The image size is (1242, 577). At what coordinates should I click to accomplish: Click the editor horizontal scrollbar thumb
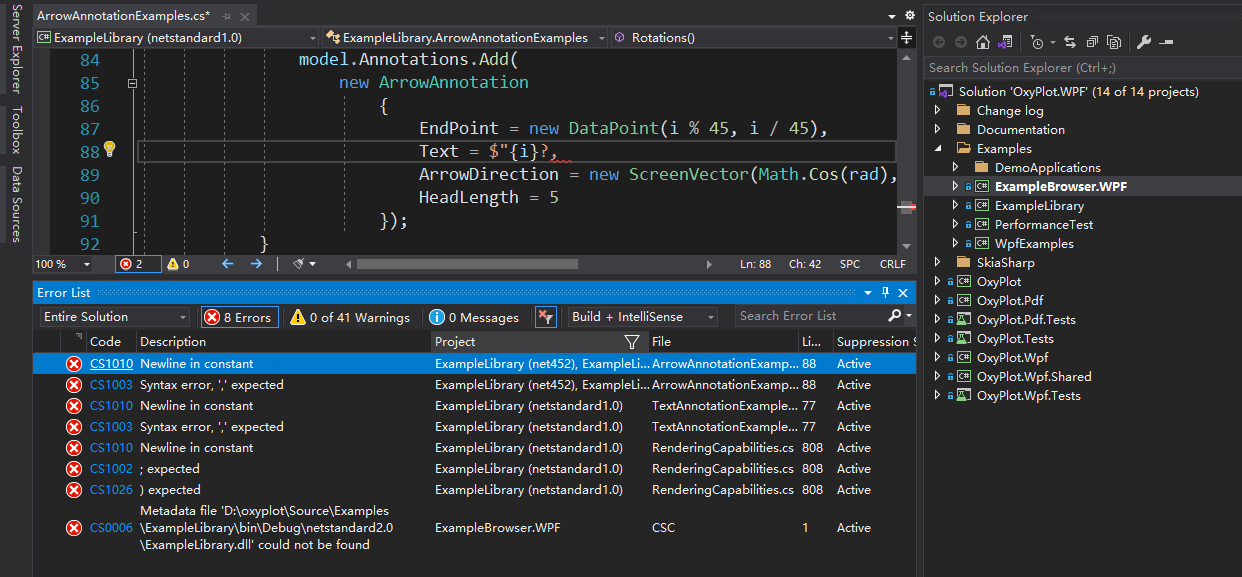click(467, 264)
